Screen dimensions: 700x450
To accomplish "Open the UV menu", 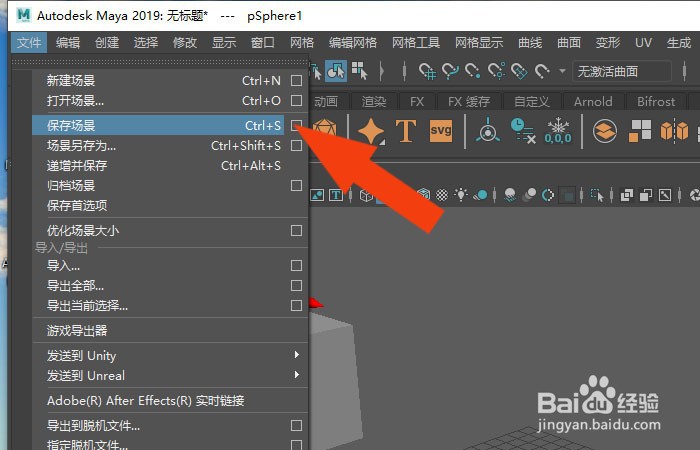I will point(643,43).
